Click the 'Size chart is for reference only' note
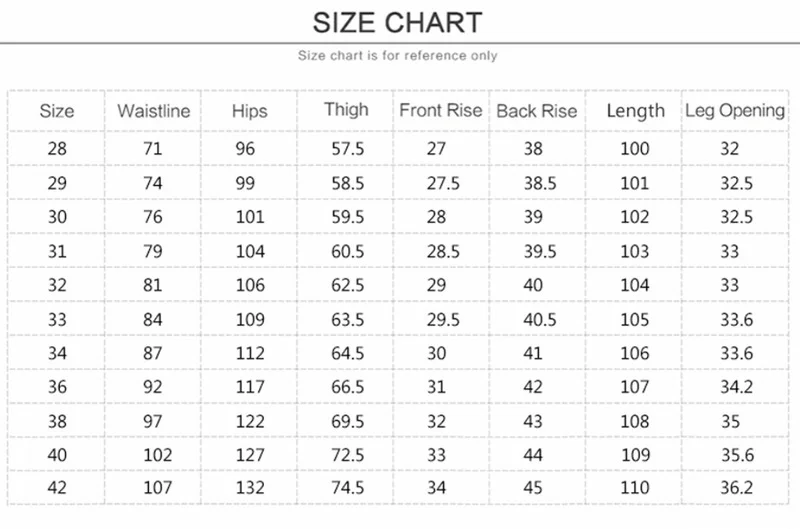The image size is (800, 529). tap(398, 56)
